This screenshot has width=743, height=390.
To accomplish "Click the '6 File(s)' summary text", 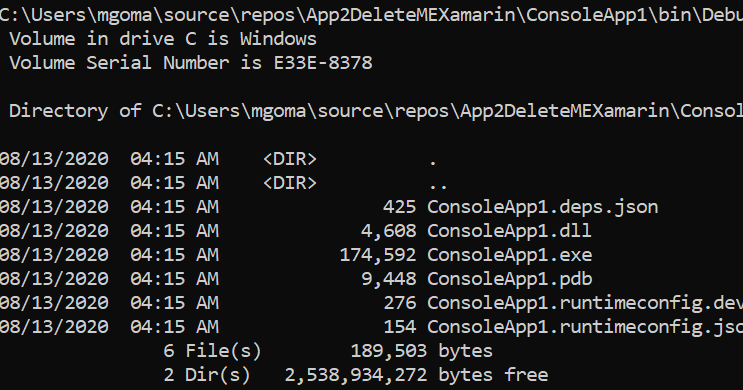I will 212,351.
